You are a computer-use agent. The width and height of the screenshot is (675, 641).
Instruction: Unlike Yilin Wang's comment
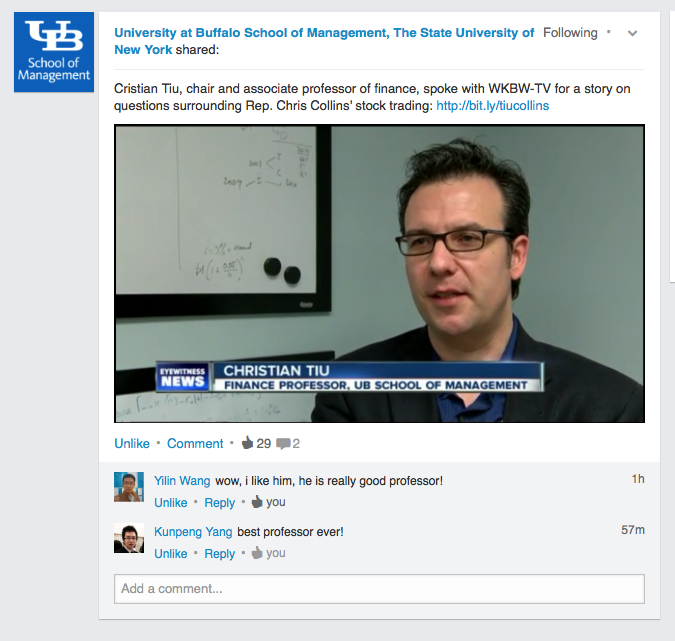[x=170, y=503]
